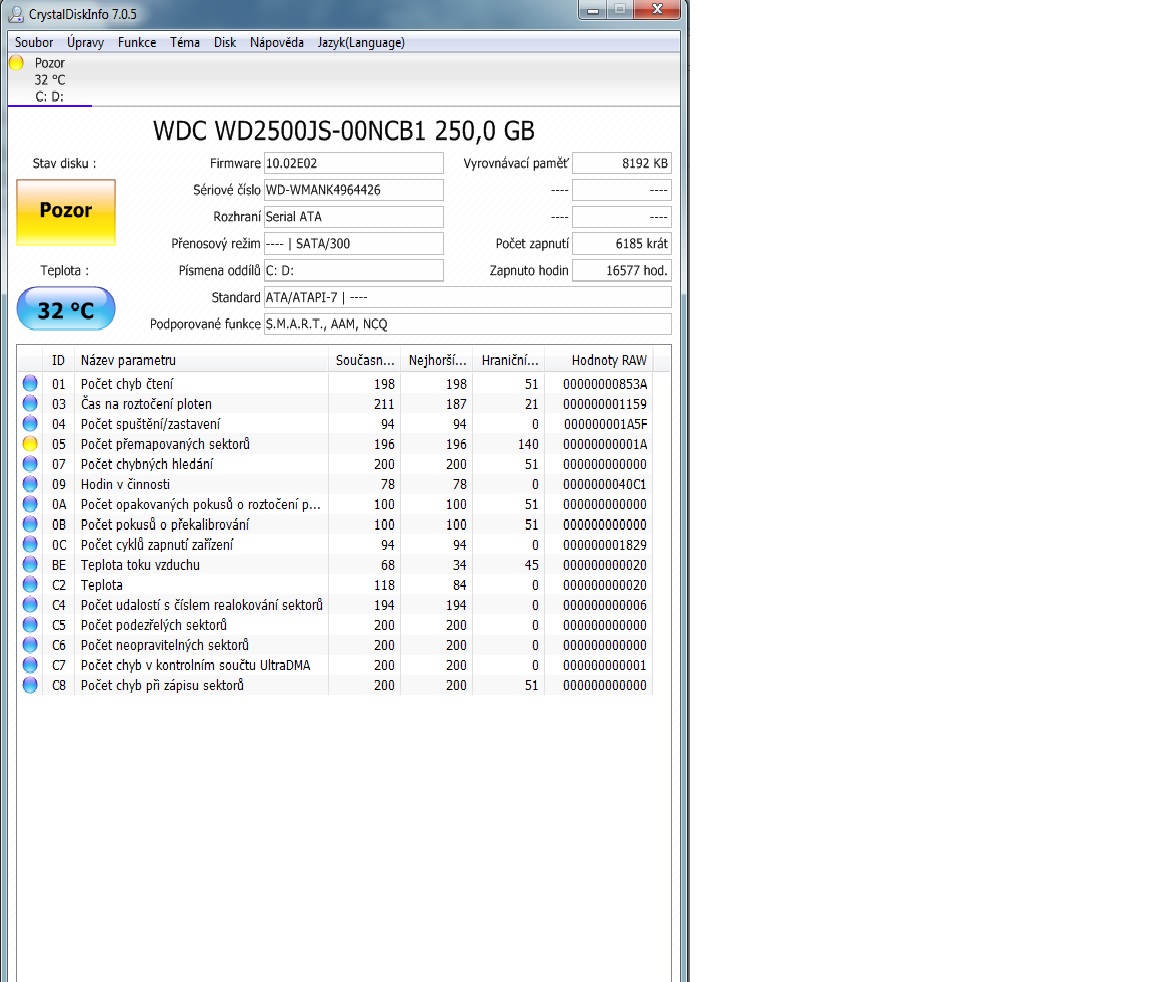Click the RAW value 00000000001A
This screenshot has height=982, width=1152.
605,444
